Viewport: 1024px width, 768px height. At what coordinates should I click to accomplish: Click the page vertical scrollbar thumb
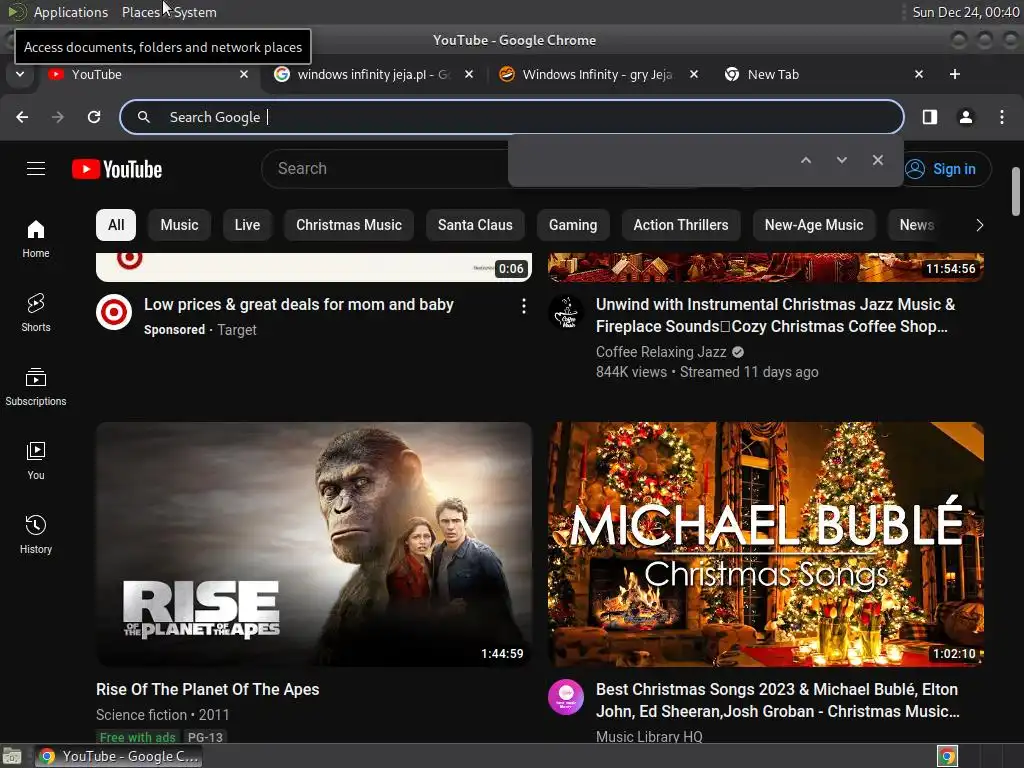point(1016,191)
